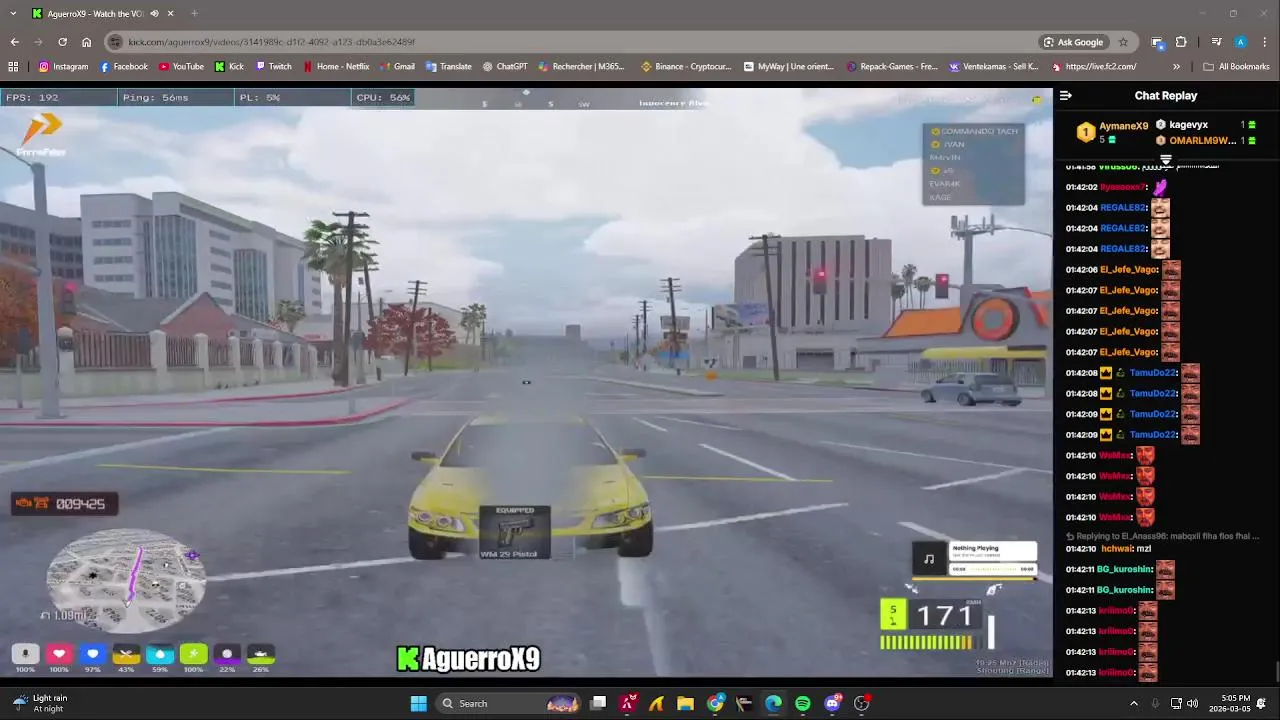Open the Instagram bookmark
This screenshot has height=720, width=1280.
click(63, 67)
